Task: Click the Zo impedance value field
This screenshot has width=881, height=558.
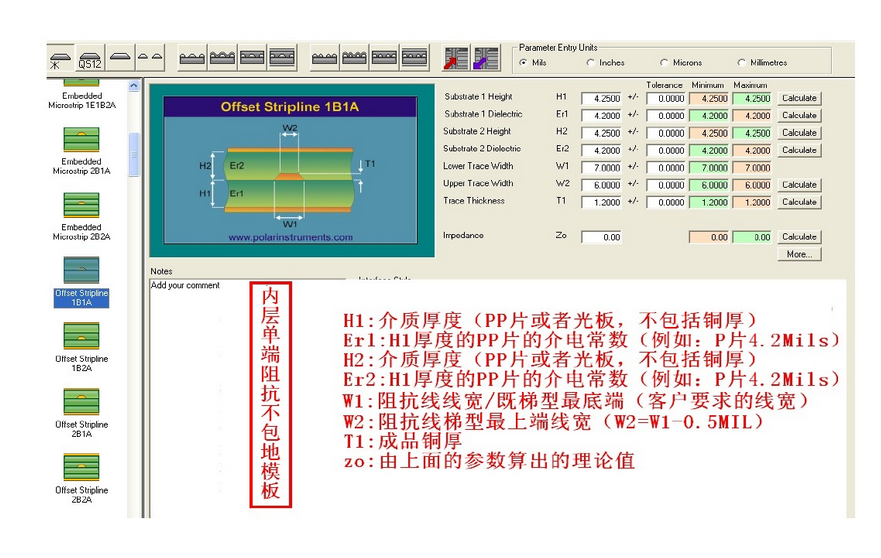Action: pos(601,237)
